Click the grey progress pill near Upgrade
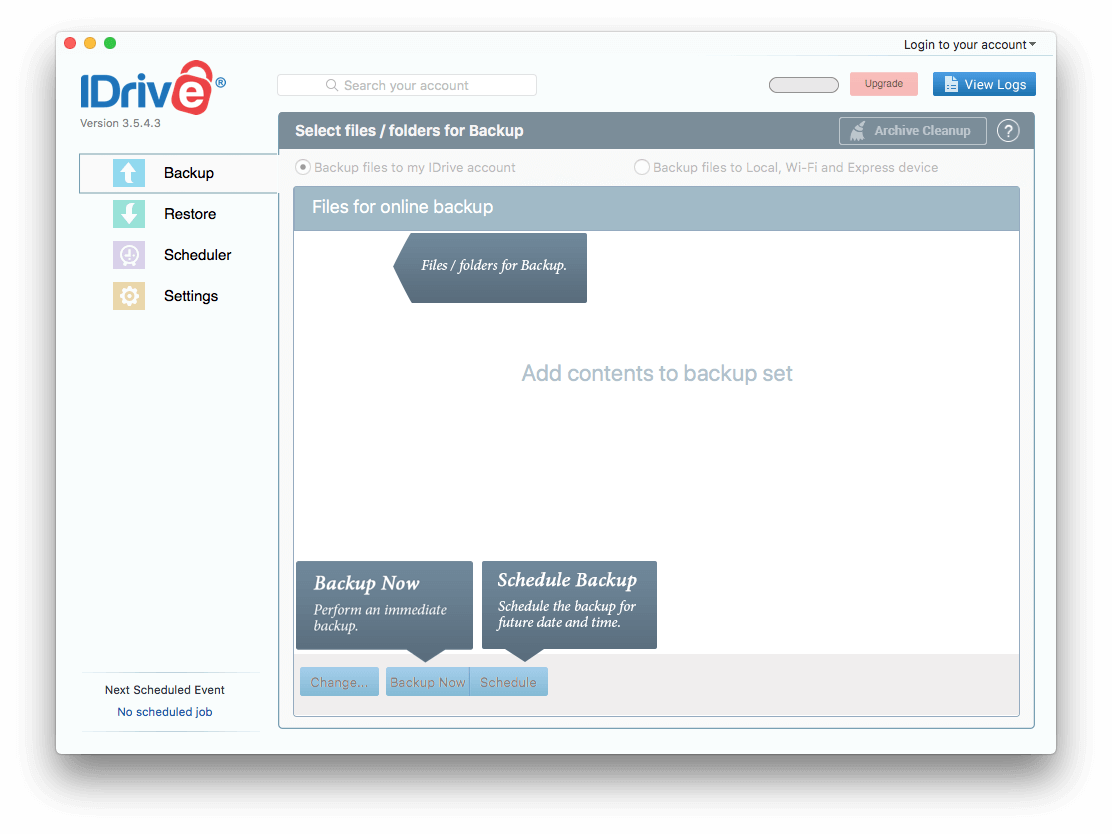This screenshot has width=1112, height=834. point(804,84)
